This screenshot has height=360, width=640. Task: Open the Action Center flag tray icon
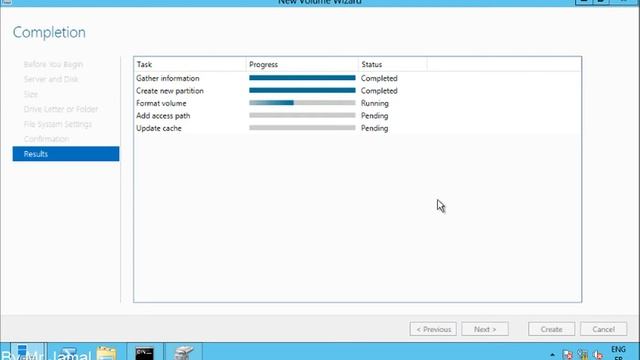[x=567, y=355]
